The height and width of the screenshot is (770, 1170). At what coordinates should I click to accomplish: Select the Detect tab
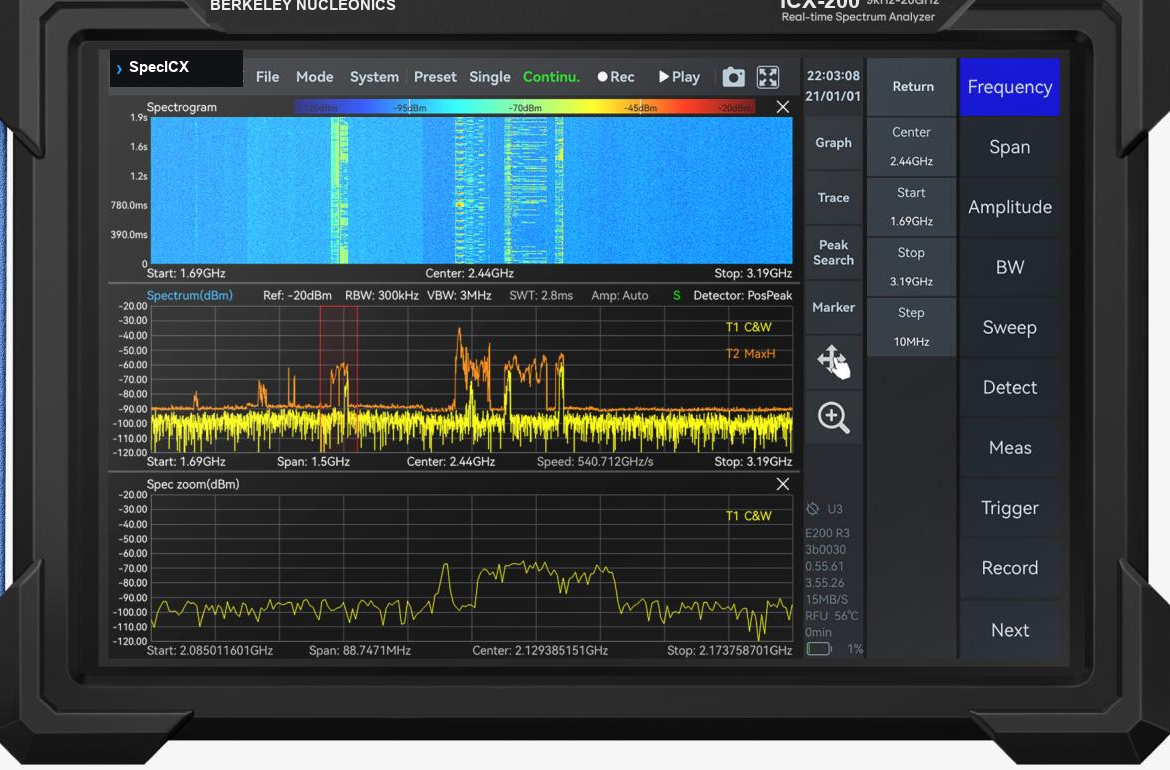click(1010, 387)
